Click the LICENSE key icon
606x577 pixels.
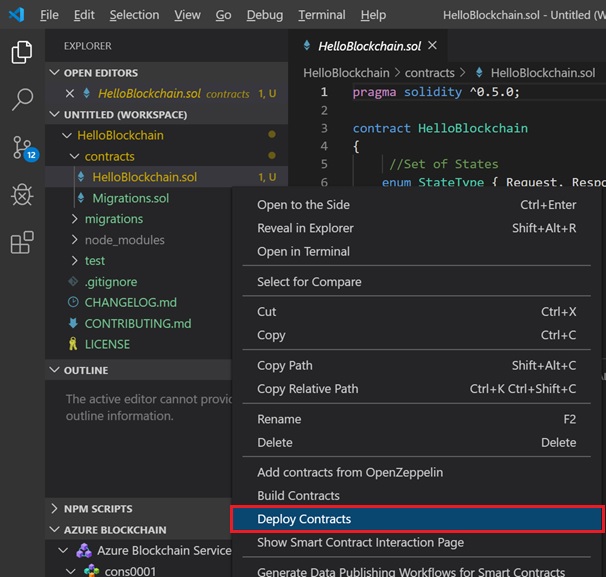click(73, 344)
